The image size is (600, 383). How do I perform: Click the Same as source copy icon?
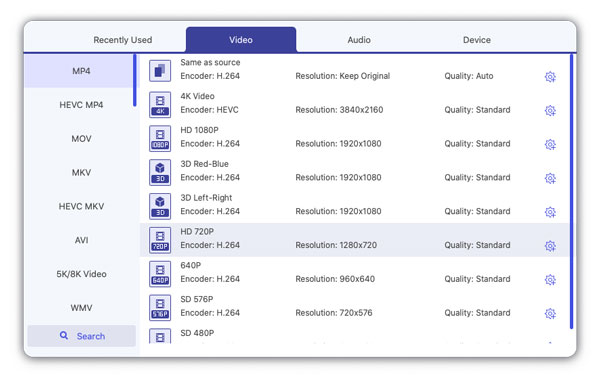click(160, 71)
